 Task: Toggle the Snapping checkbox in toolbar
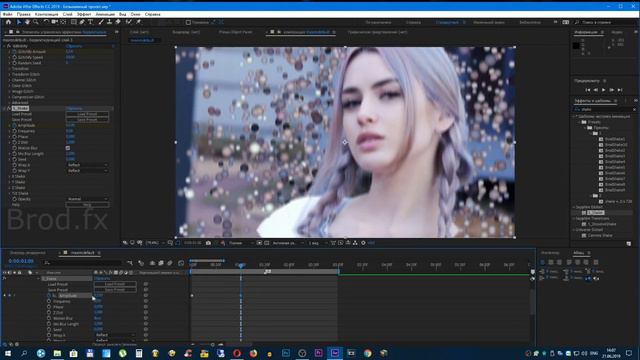pyautogui.click(x=188, y=22)
